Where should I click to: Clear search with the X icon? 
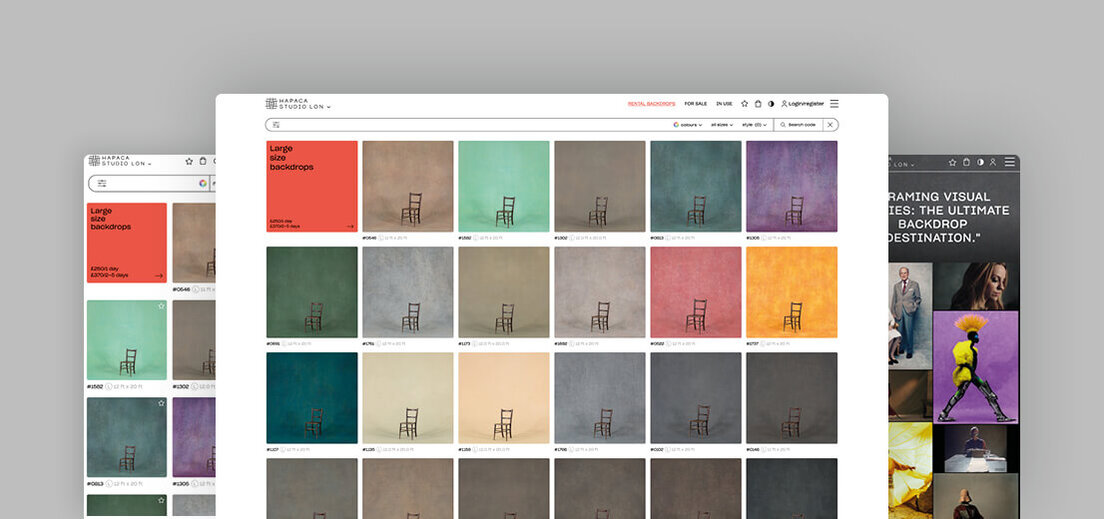point(830,125)
